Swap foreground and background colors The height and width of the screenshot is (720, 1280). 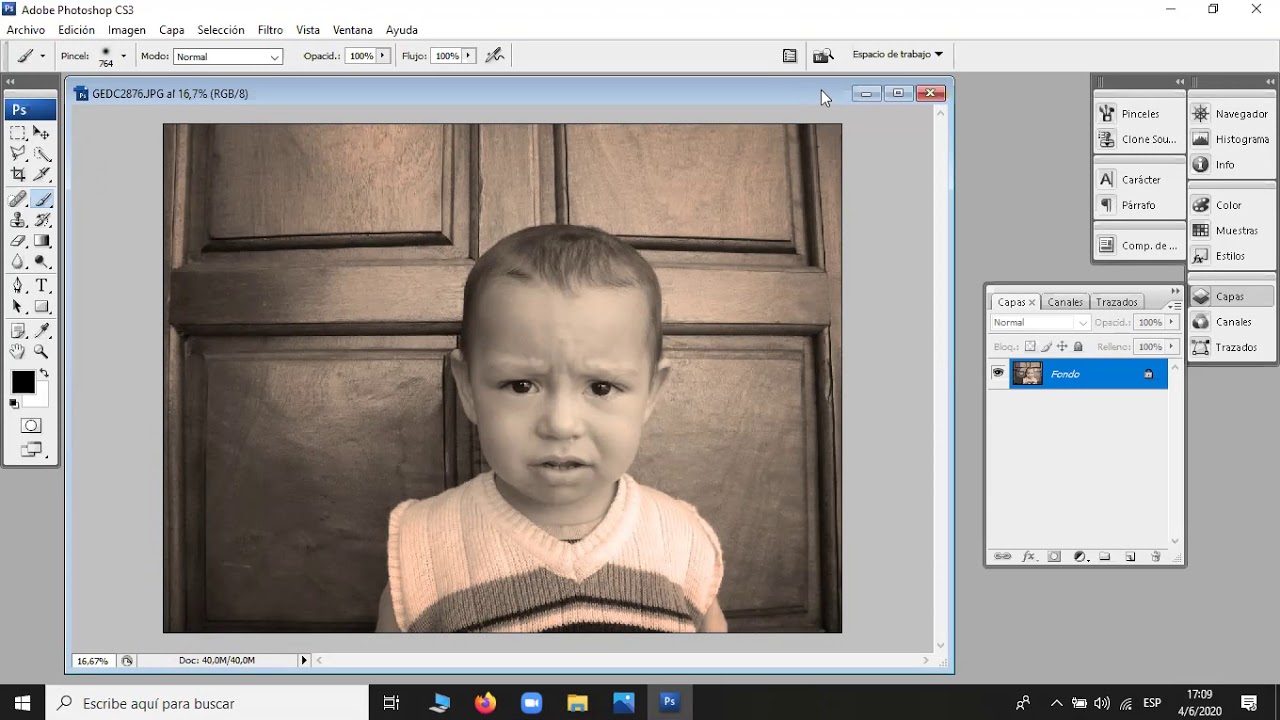(44, 373)
